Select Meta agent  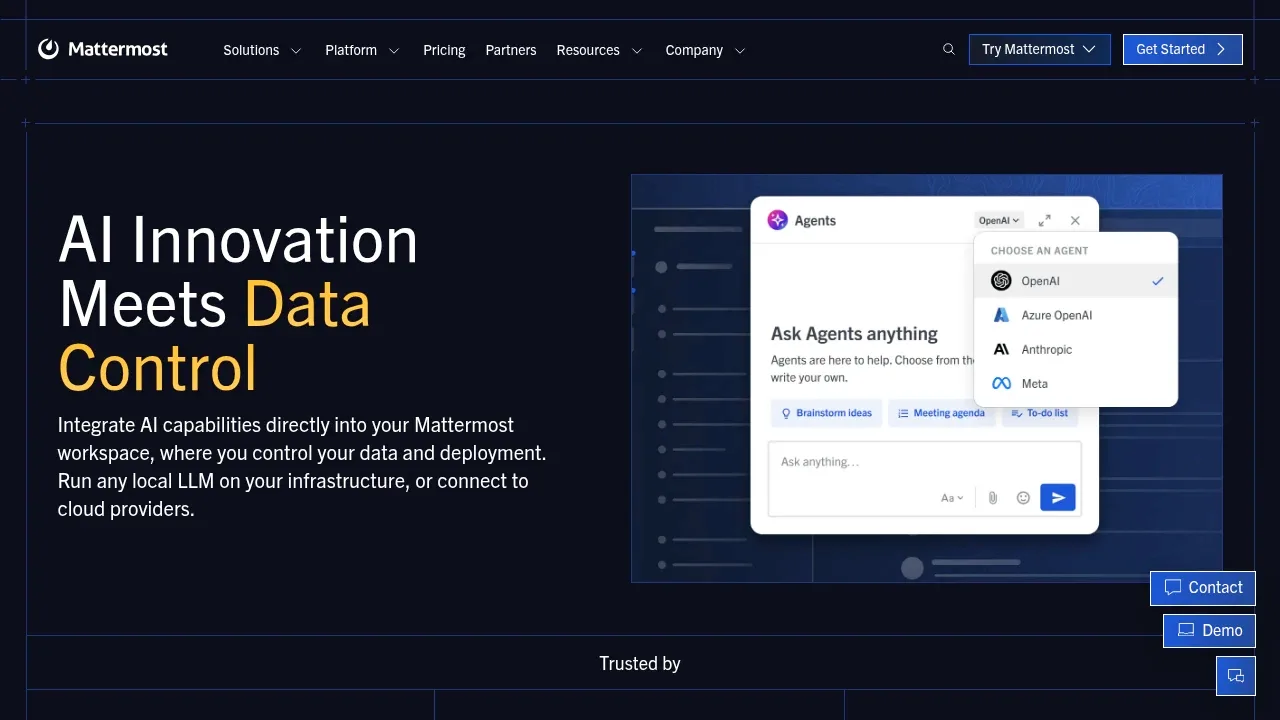1075,383
